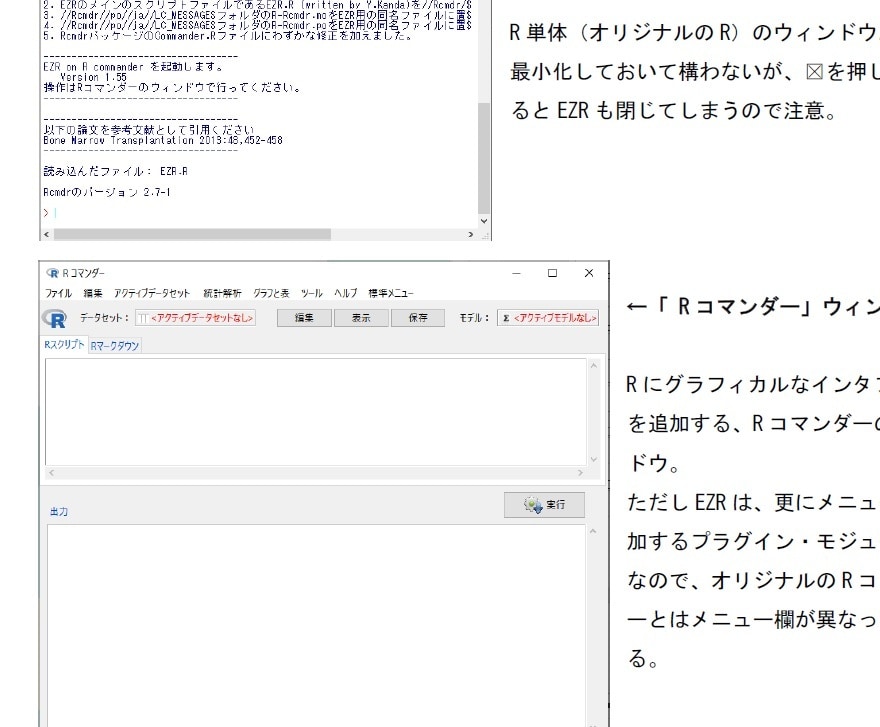The image size is (880, 727).
Task: Click the script editor scroll-up arrow
Action: (594, 365)
